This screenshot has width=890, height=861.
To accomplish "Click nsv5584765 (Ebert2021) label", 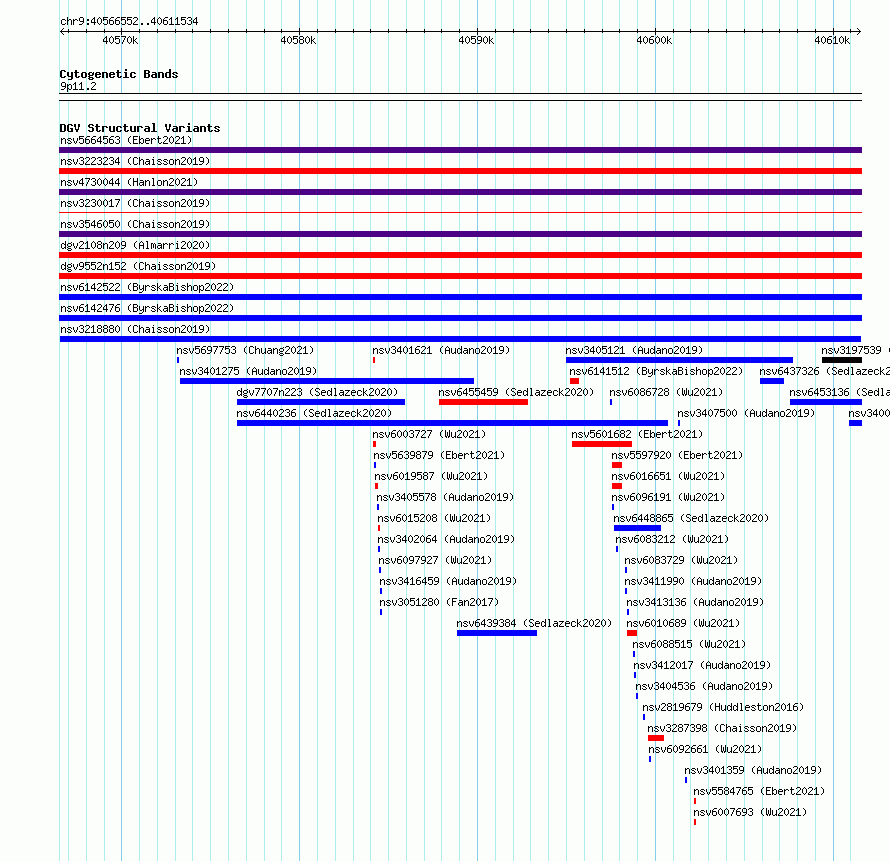I will click(759, 791).
